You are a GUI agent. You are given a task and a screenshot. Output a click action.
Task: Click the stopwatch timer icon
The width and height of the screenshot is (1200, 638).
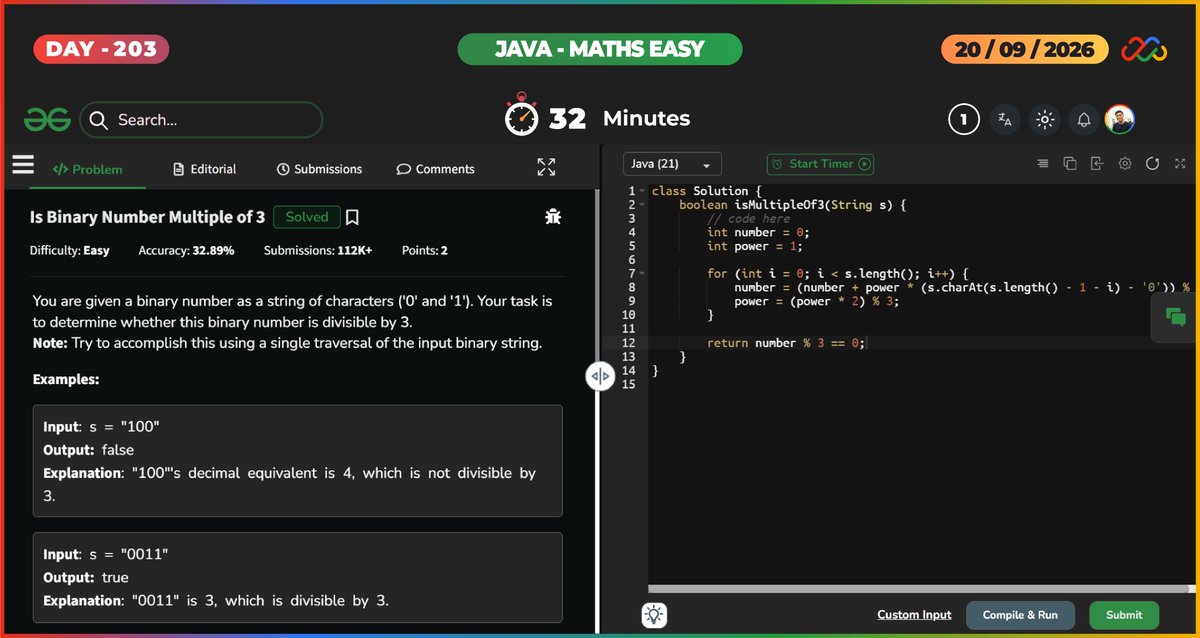521,115
